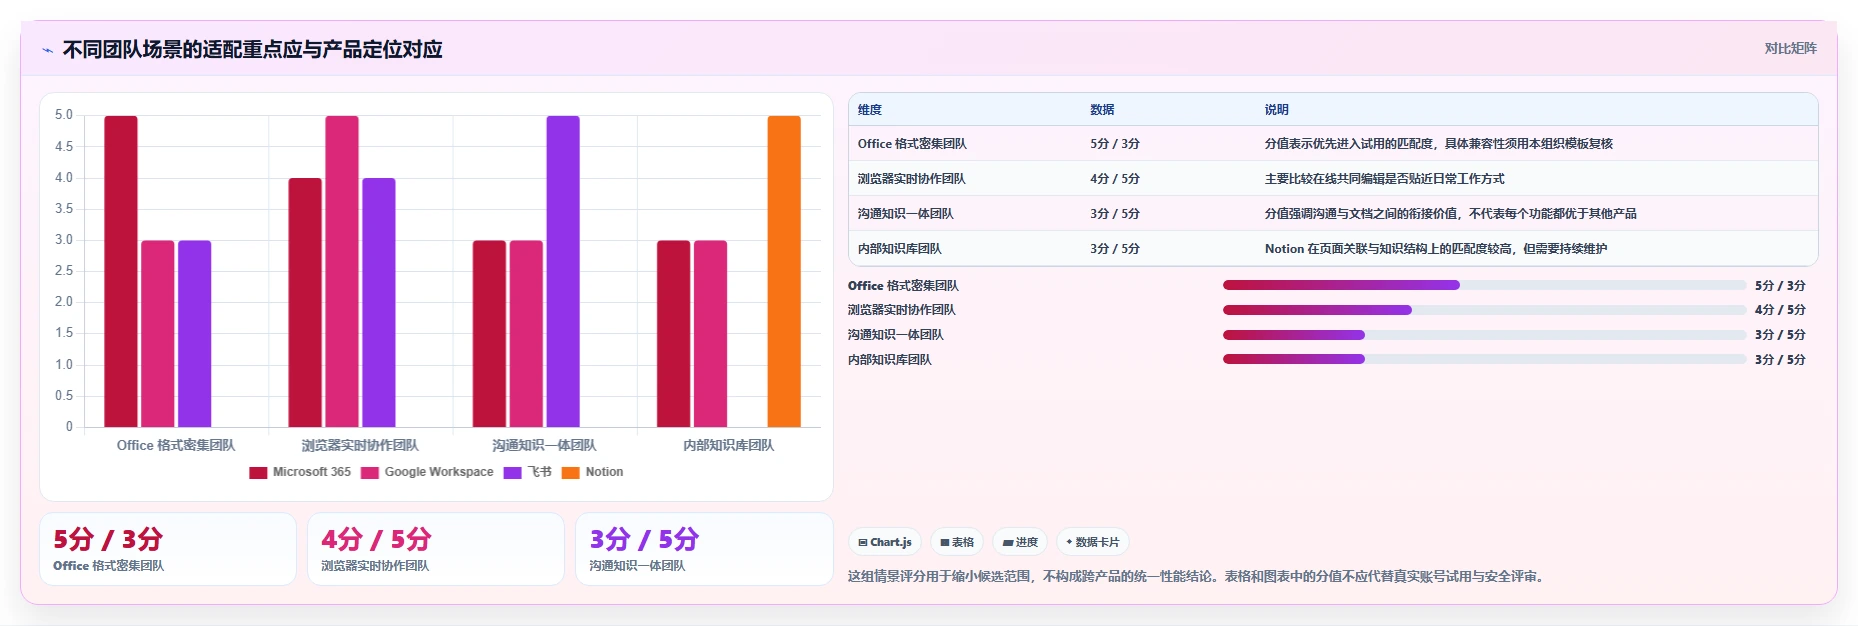Viewport: 1858px width, 626px height.
Task: Click the 沟通知识一体团队 chart axis label
Action: 544,445
